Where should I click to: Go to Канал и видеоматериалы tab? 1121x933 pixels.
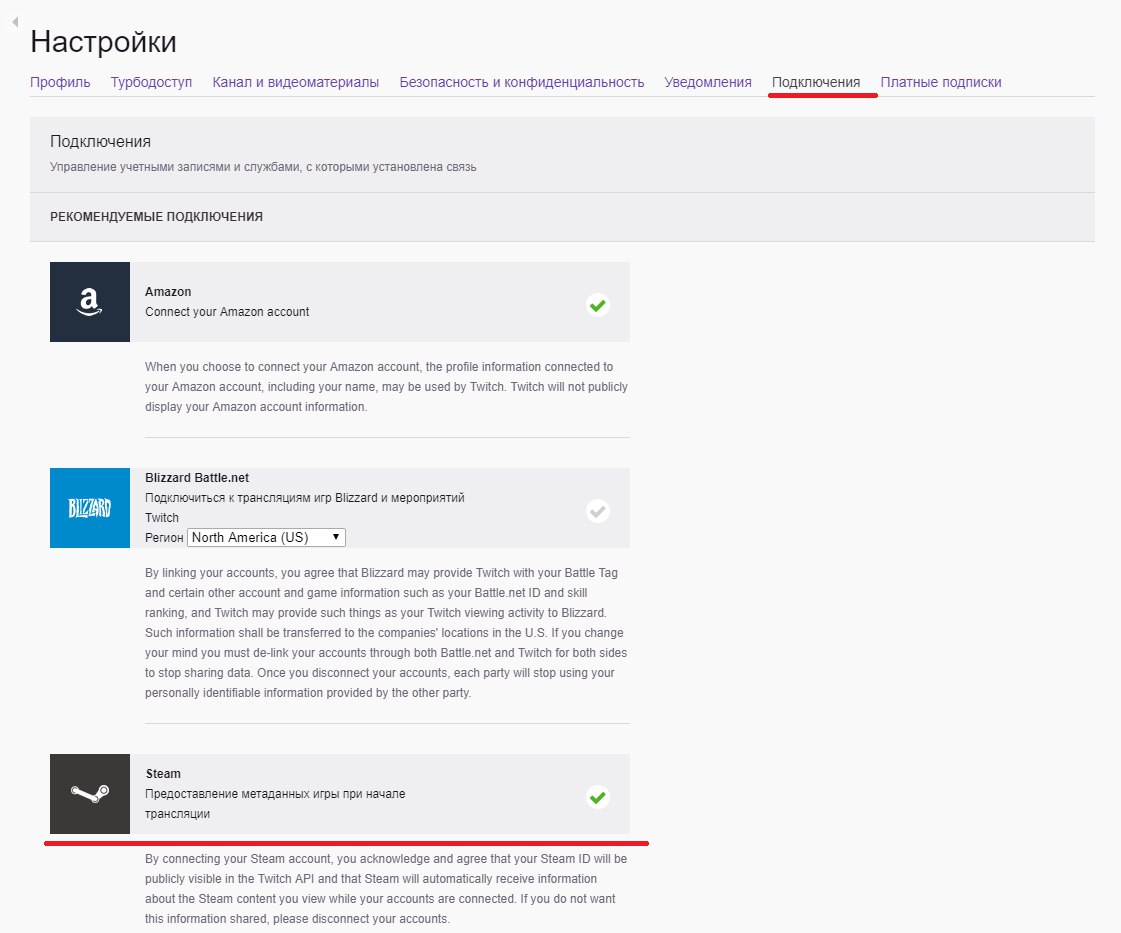295,82
